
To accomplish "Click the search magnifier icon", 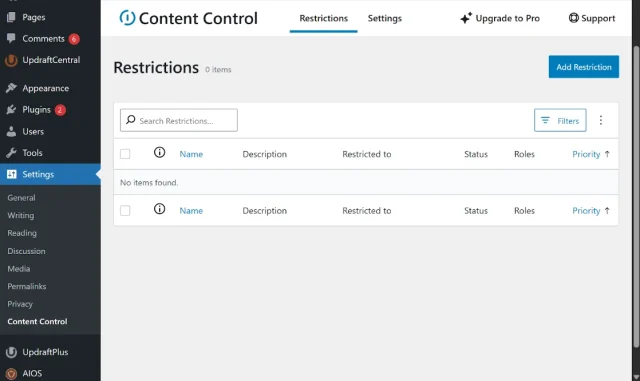I will pyautogui.click(x=131, y=120).
